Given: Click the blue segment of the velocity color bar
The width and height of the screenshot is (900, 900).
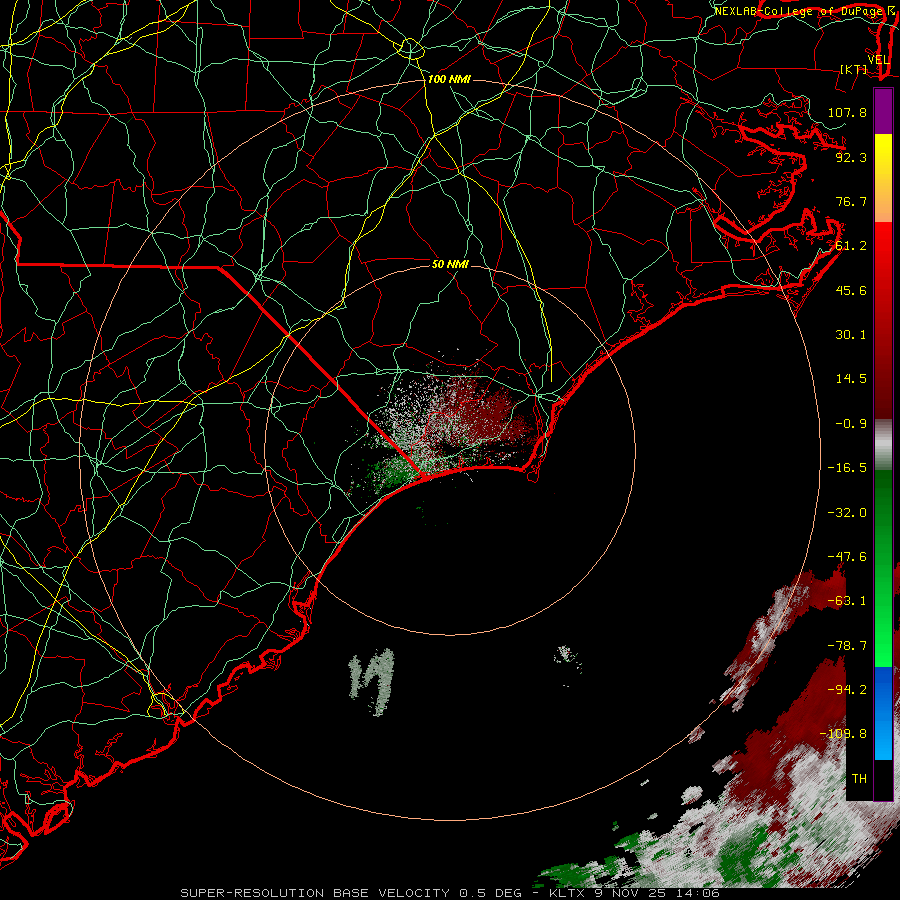Looking at the screenshot, I should point(883,713).
